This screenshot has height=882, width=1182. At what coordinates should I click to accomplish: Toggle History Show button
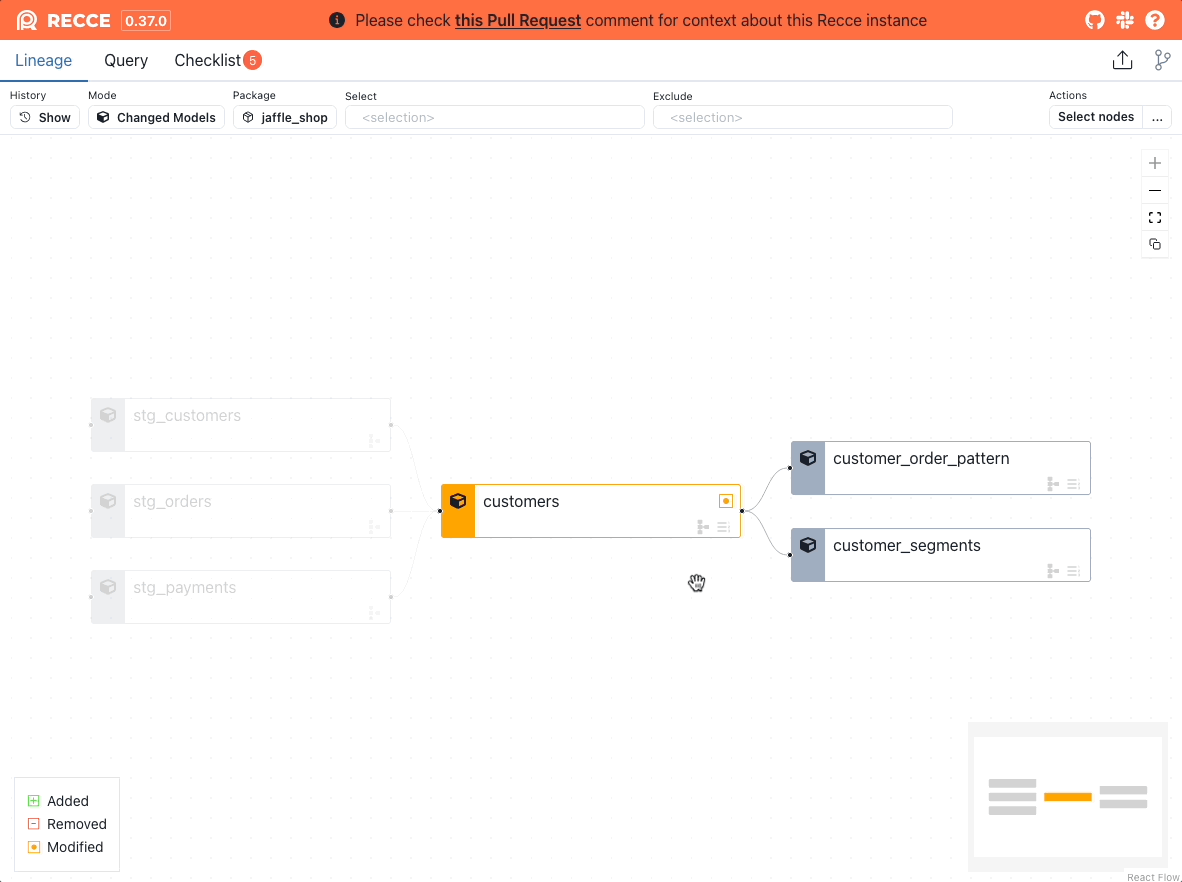[45, 117]
